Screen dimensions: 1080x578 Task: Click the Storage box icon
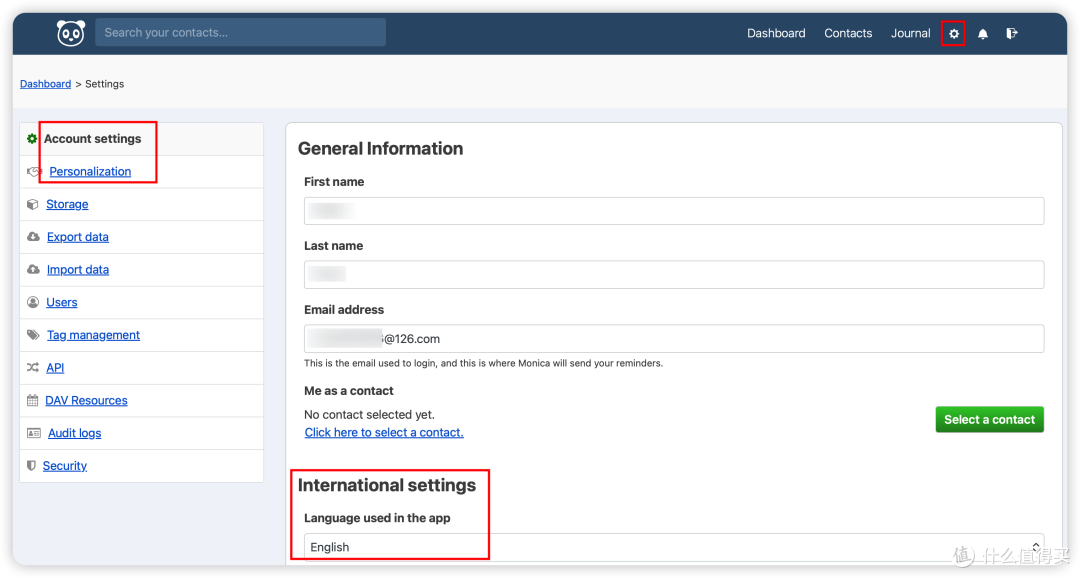tap(32, 205)
